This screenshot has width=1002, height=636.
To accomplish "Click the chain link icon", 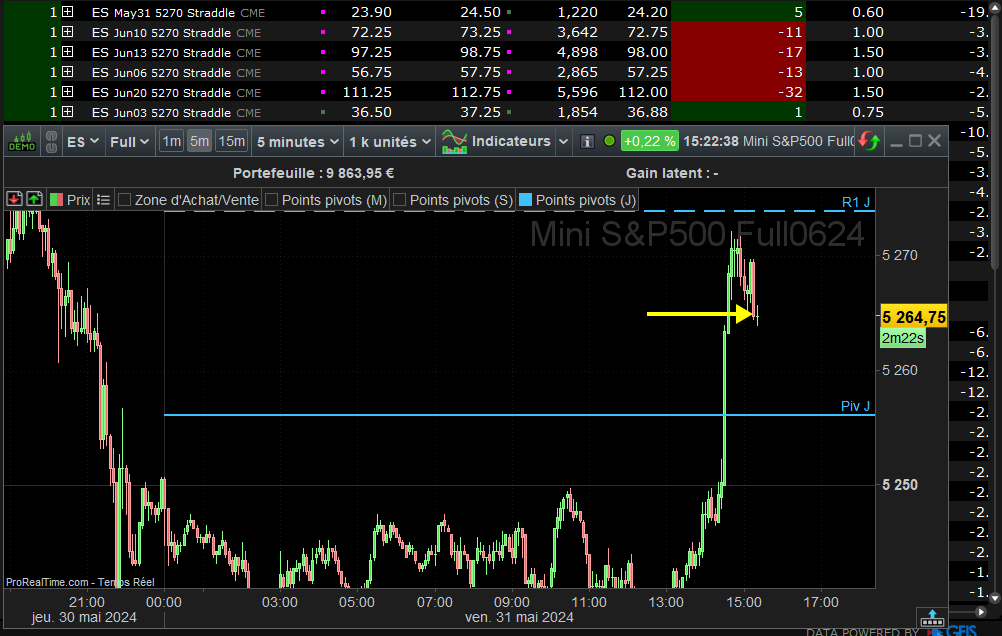I will click(x=52, y=141).
